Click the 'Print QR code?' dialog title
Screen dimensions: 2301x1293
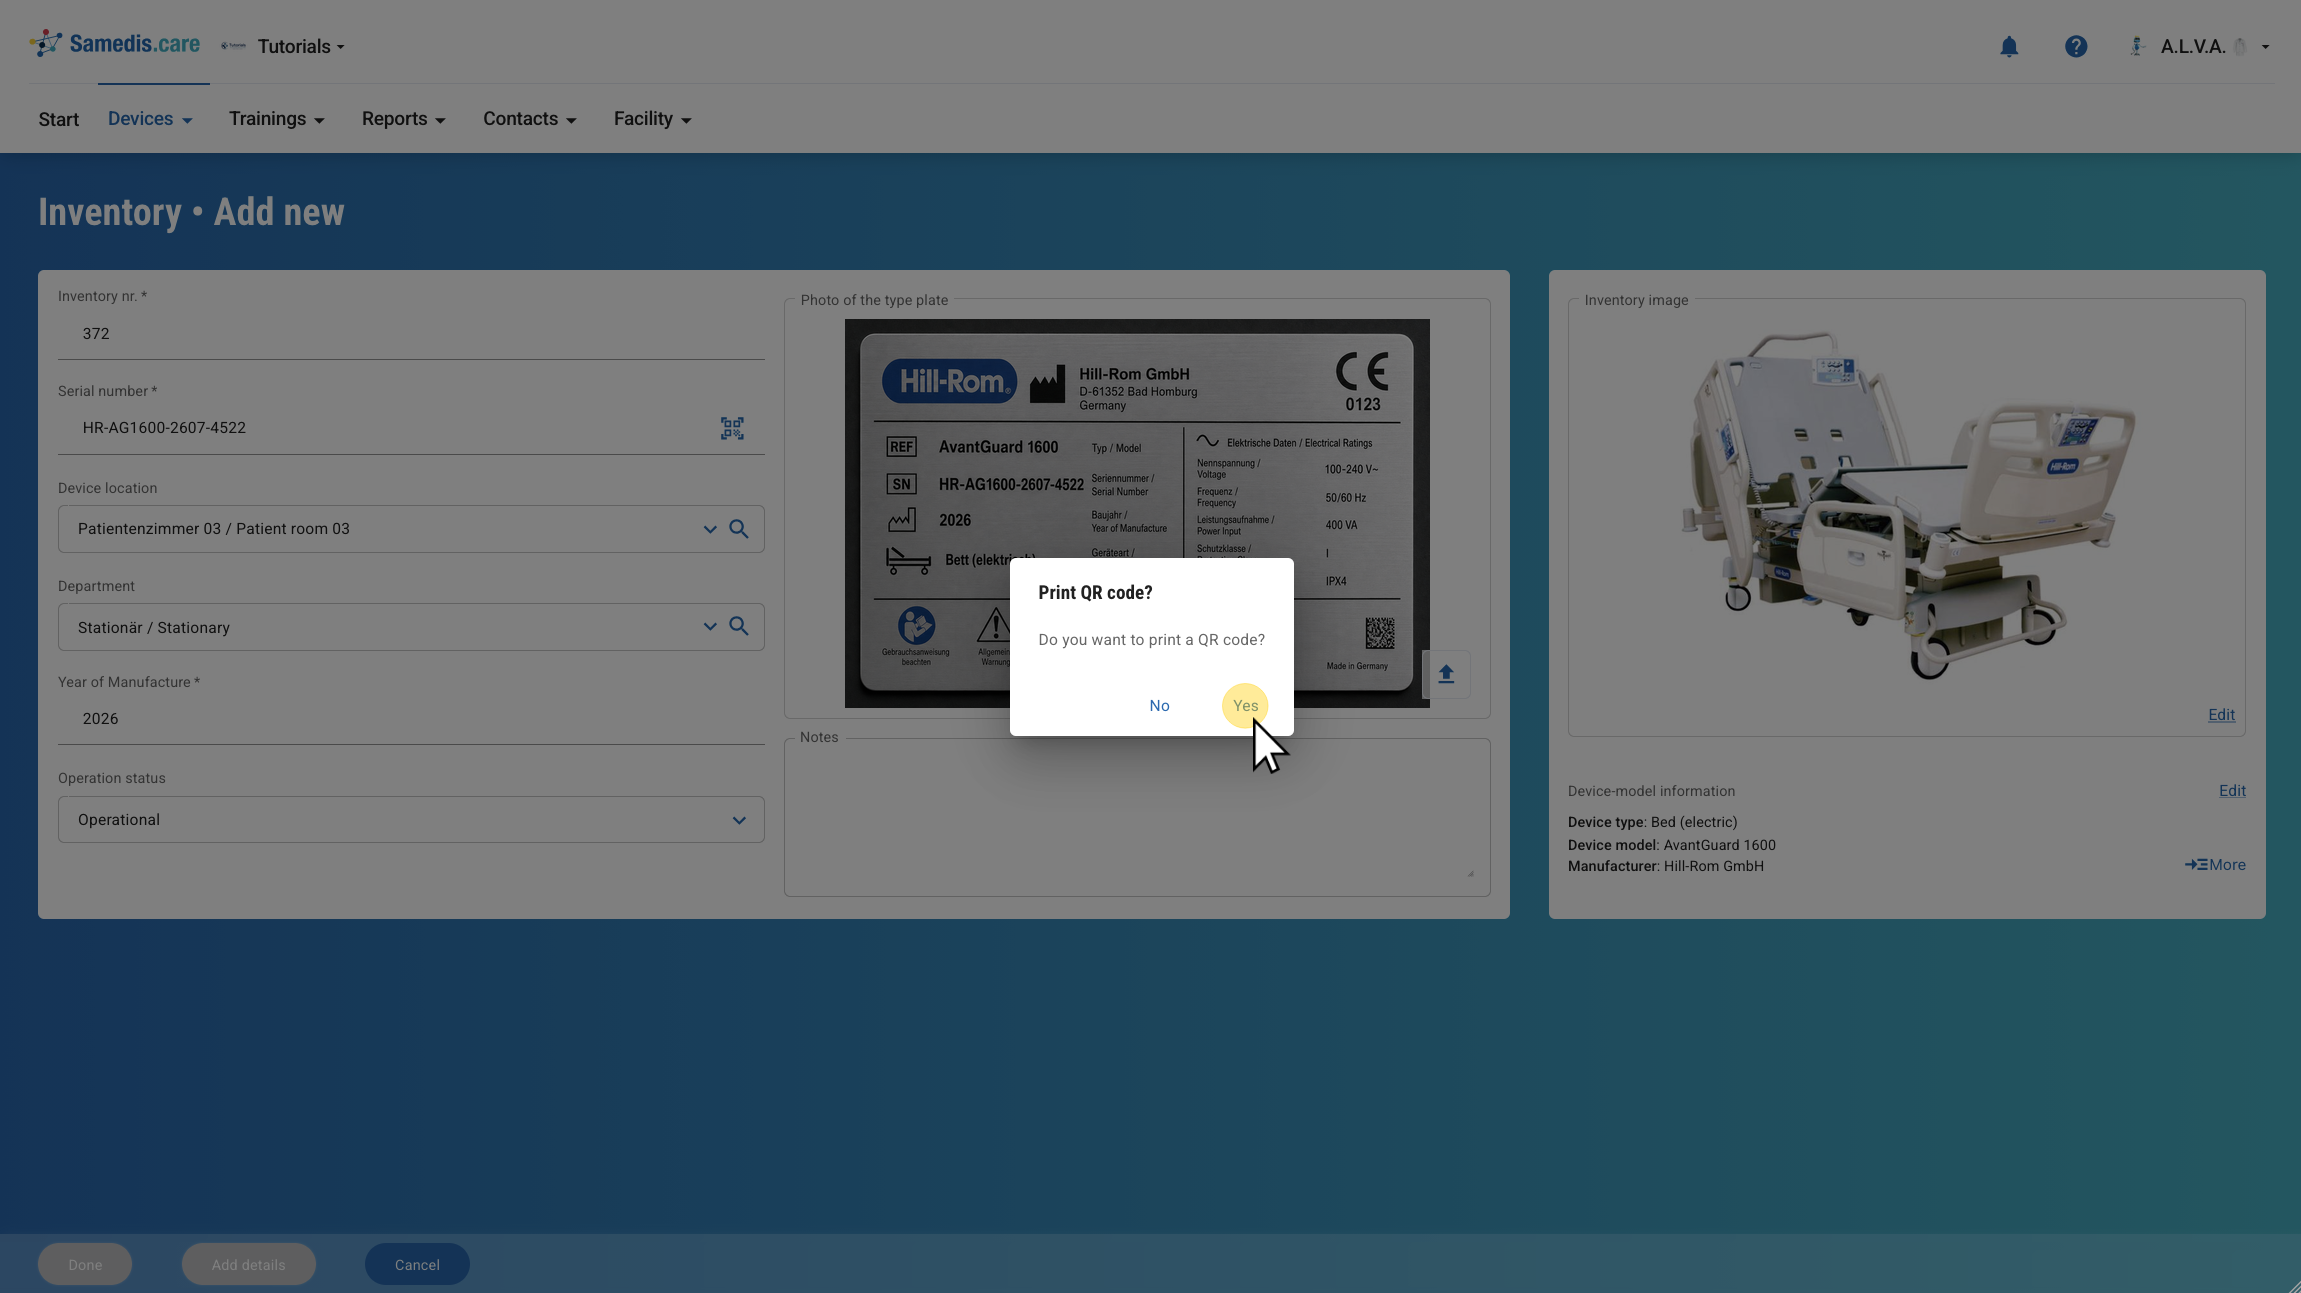tap(1095, 593)
